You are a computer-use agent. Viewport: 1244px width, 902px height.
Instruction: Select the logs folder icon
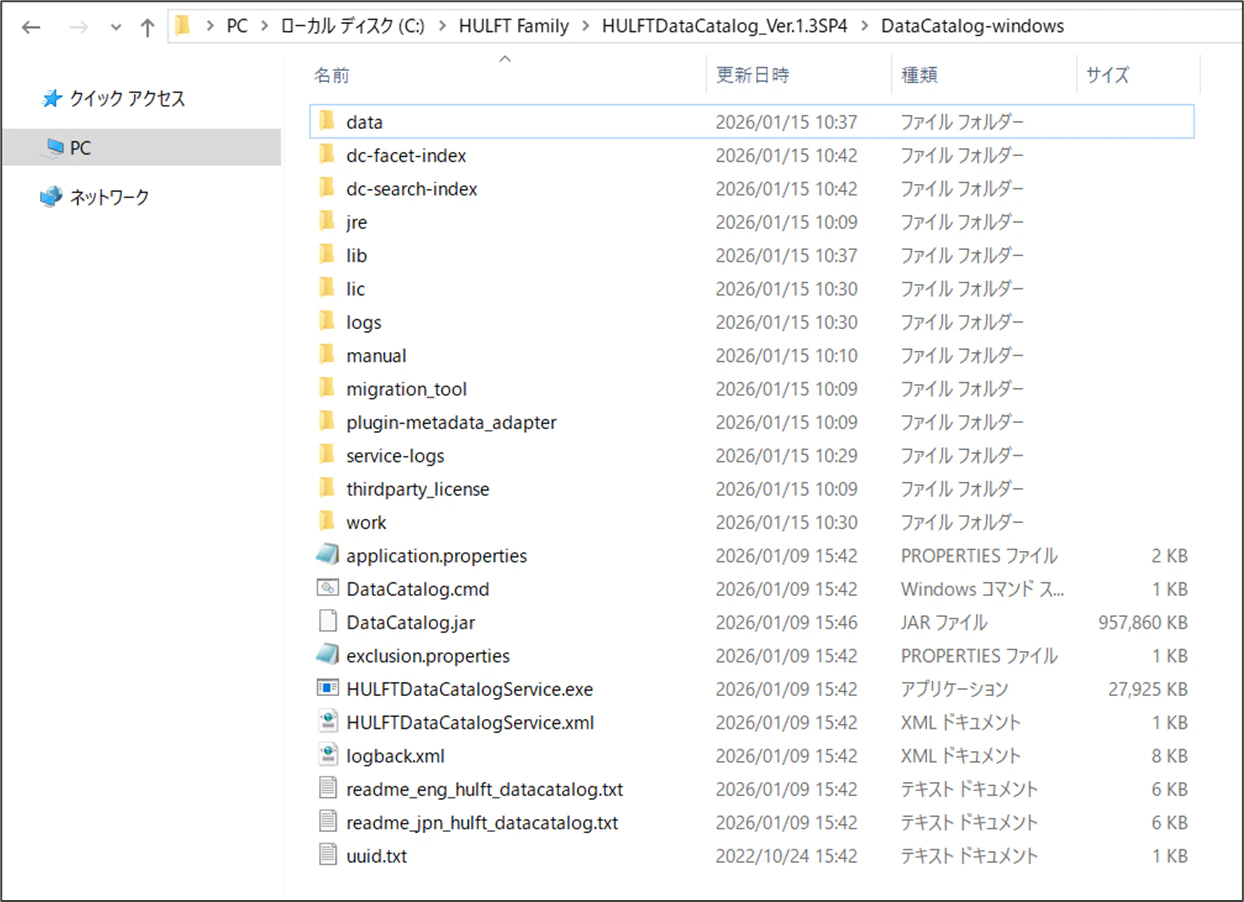(326, 321)
